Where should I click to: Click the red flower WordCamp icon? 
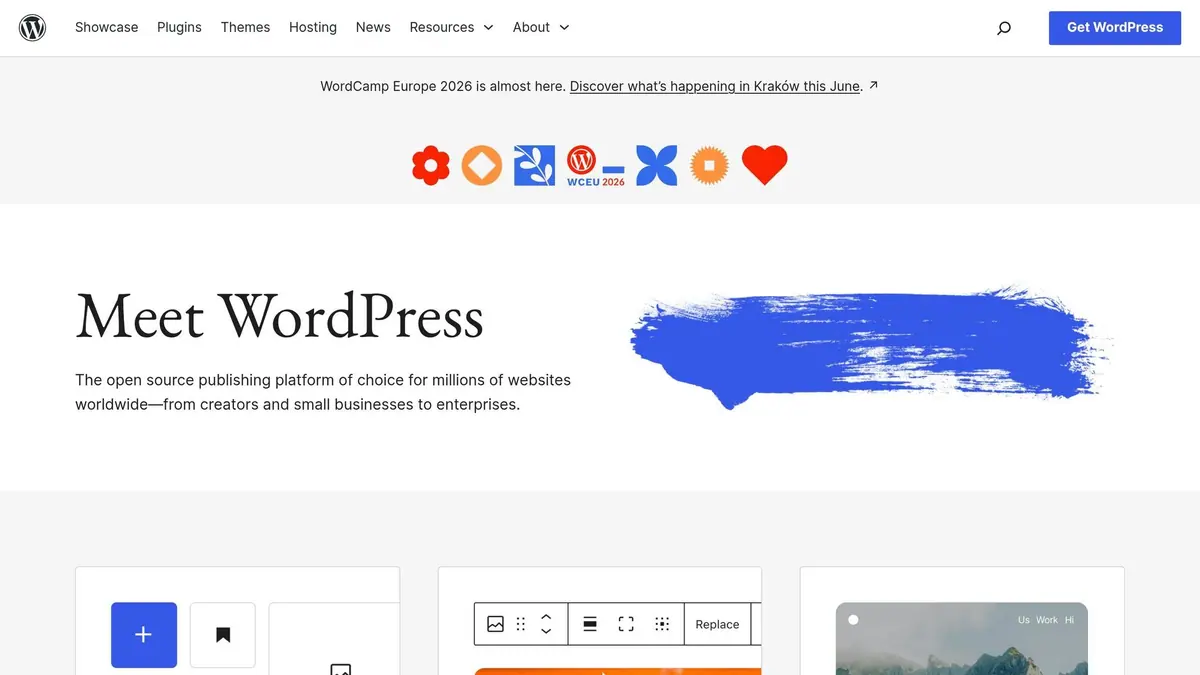pos(431,165)
